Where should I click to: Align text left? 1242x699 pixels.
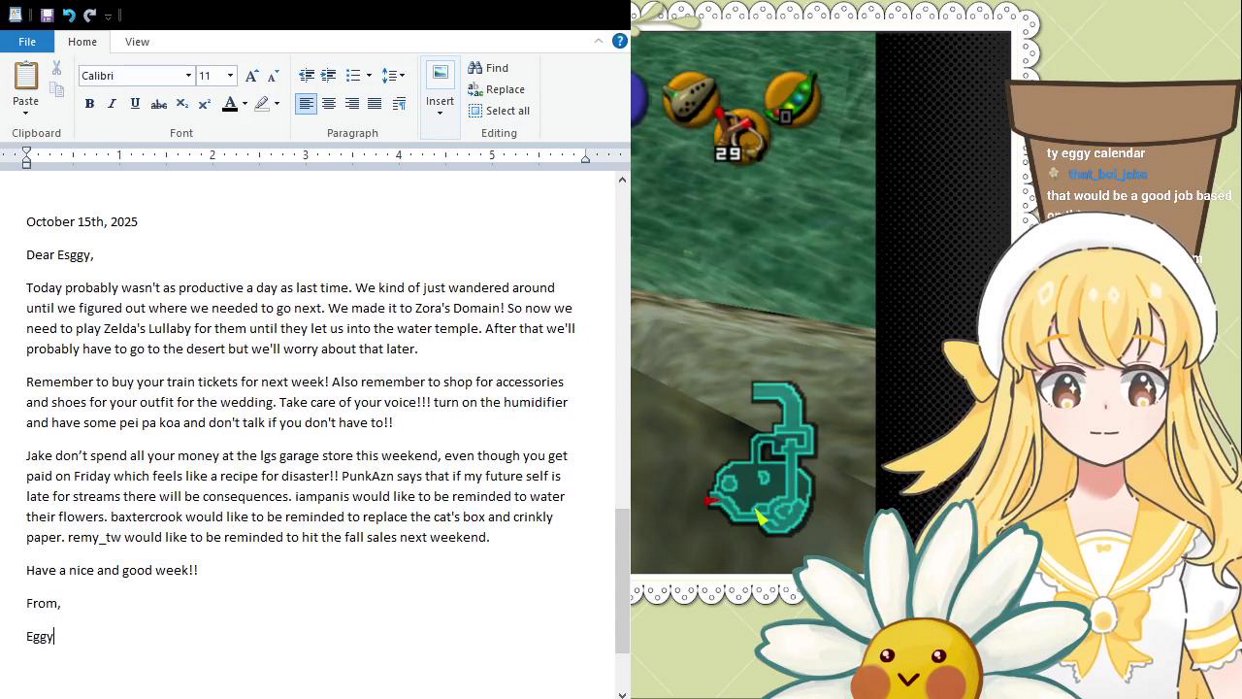point(306,104)
